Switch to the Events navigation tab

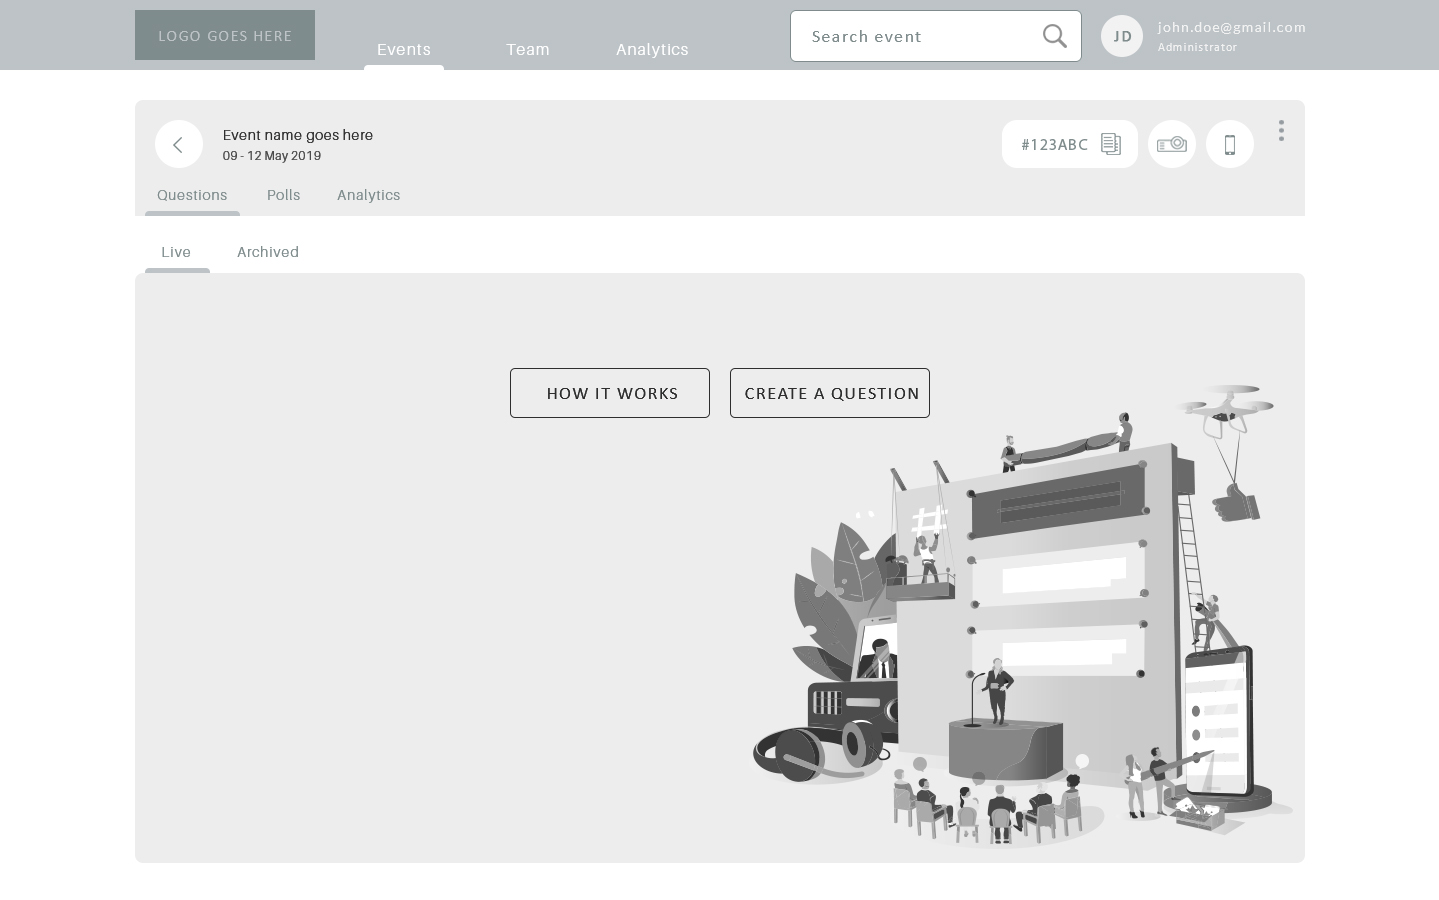[x=403, y=49]
